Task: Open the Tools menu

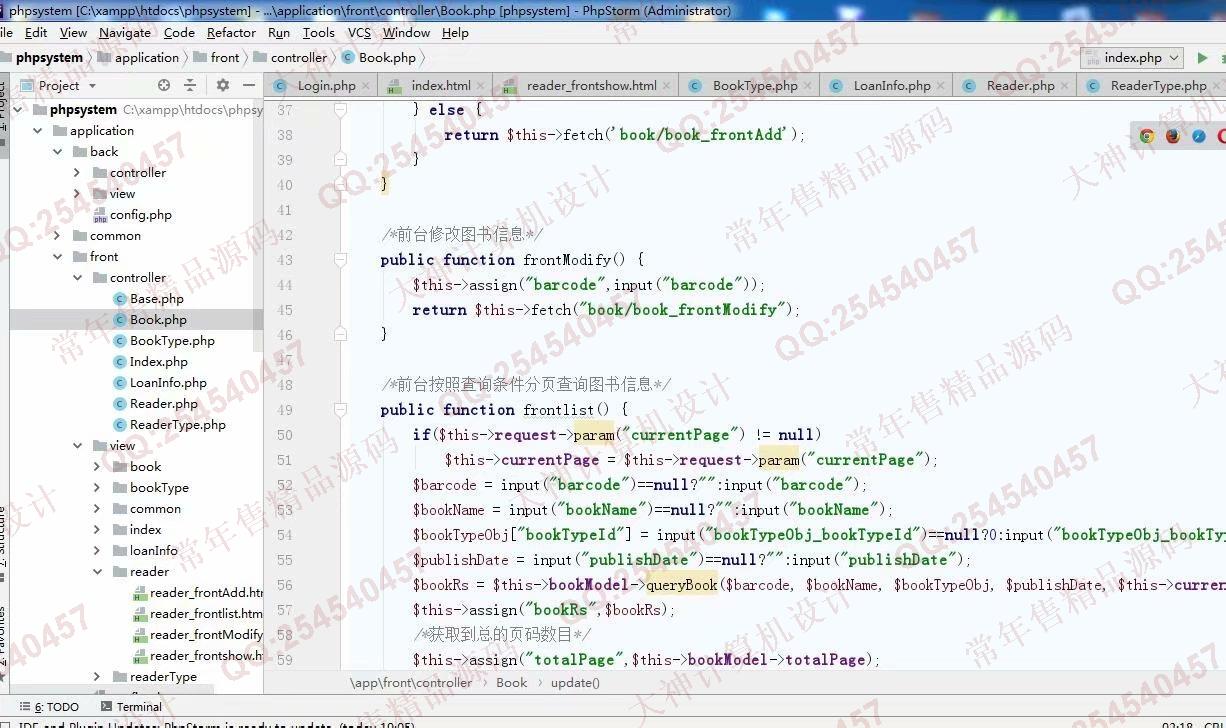Action: click(319, 32)
